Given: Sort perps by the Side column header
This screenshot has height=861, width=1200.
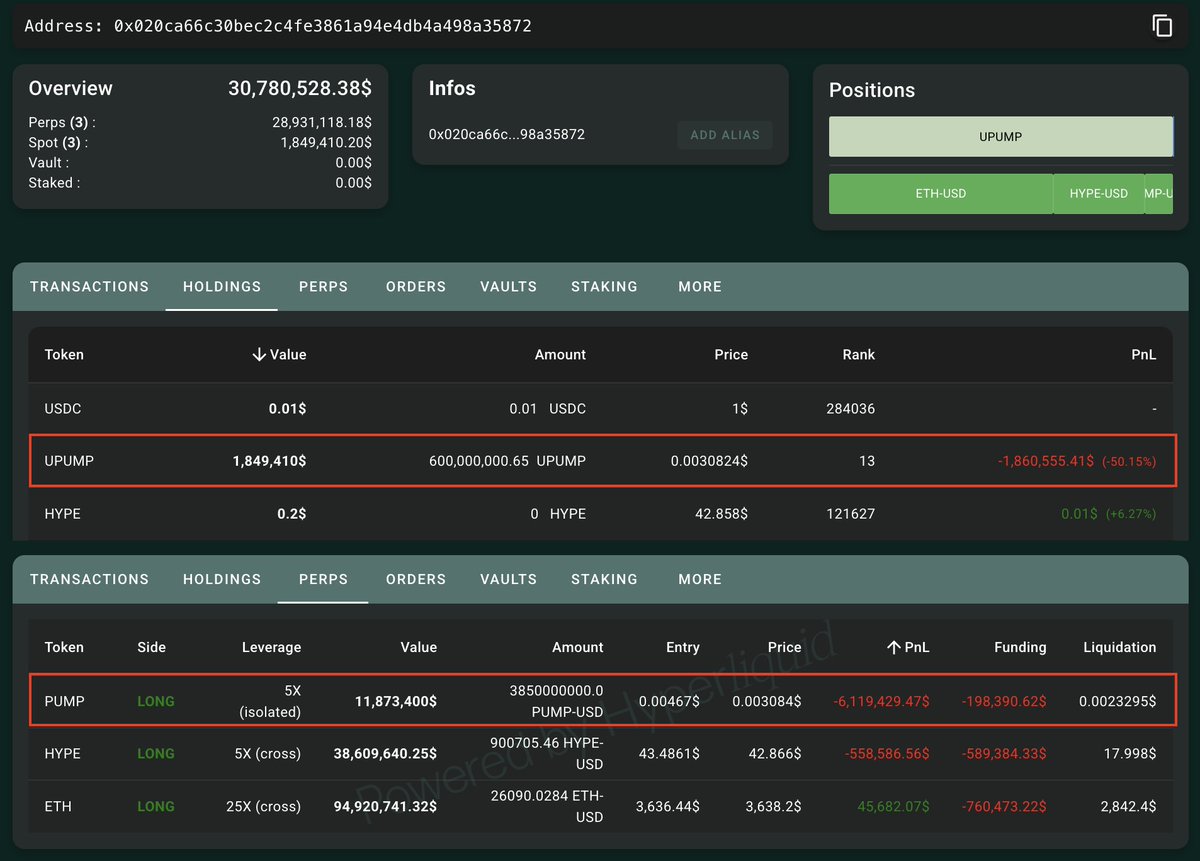Looking at the screenshot, I should tap(152, 647).
